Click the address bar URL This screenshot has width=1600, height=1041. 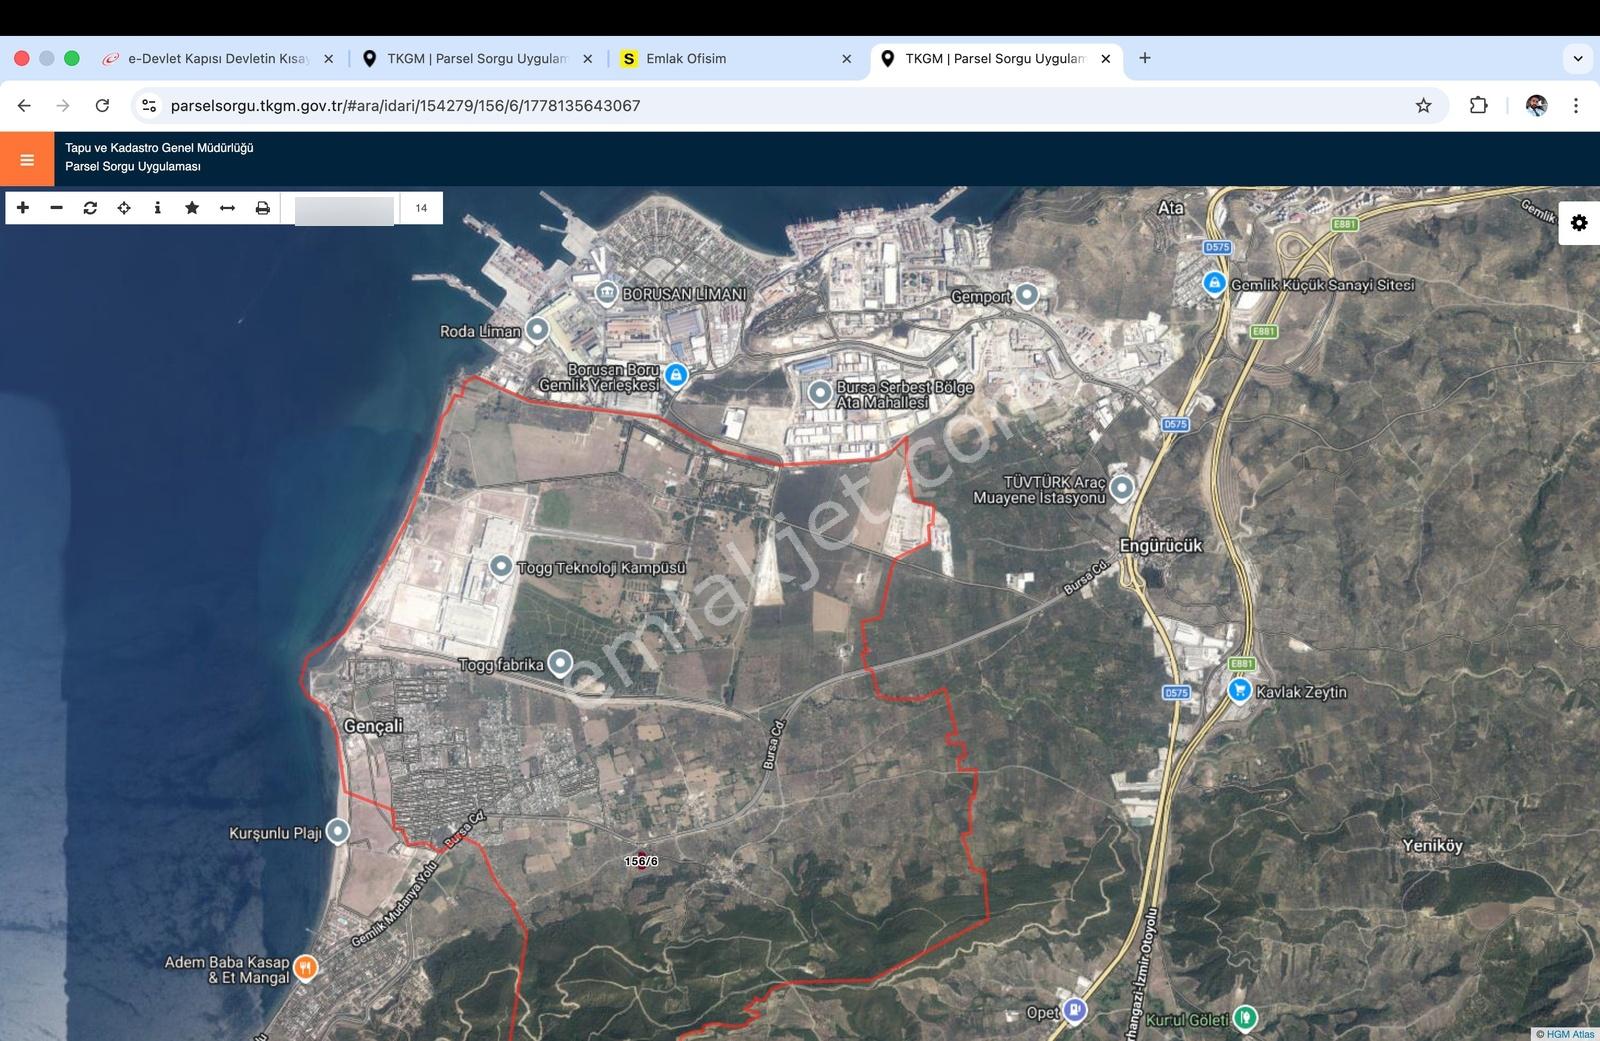point(405,106)
